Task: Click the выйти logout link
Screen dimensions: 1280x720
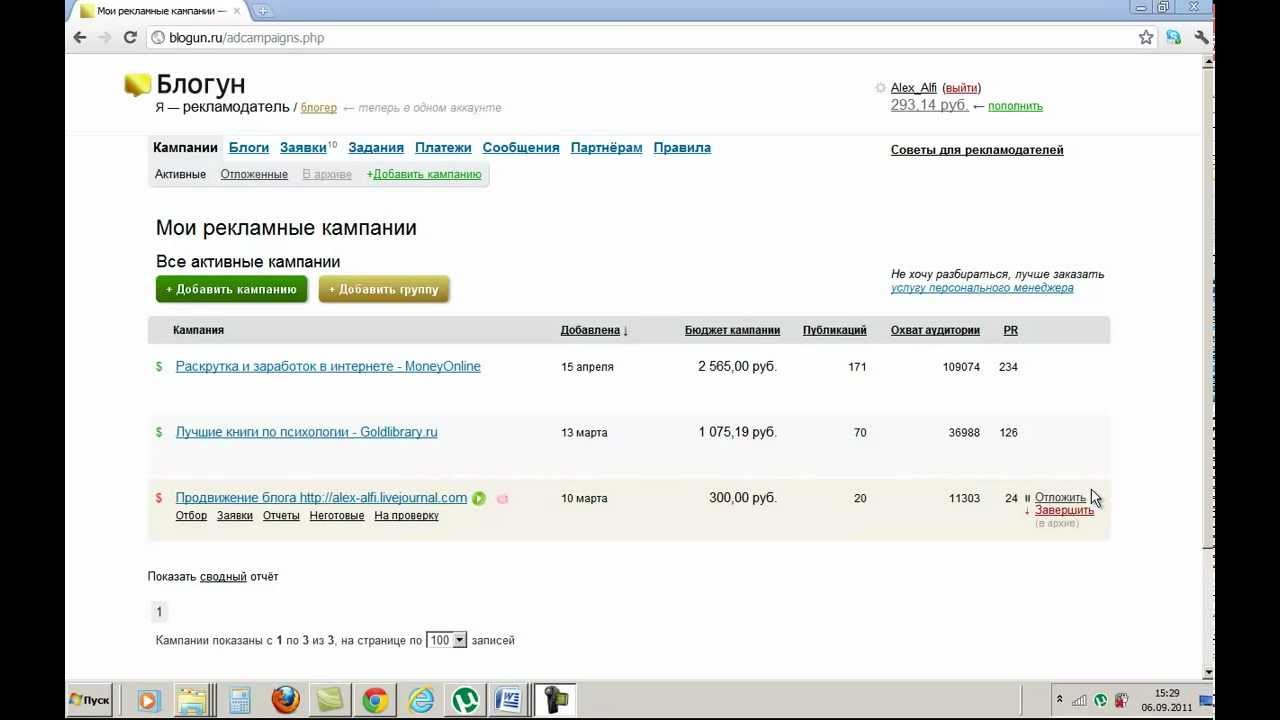Action: [962, 88]
